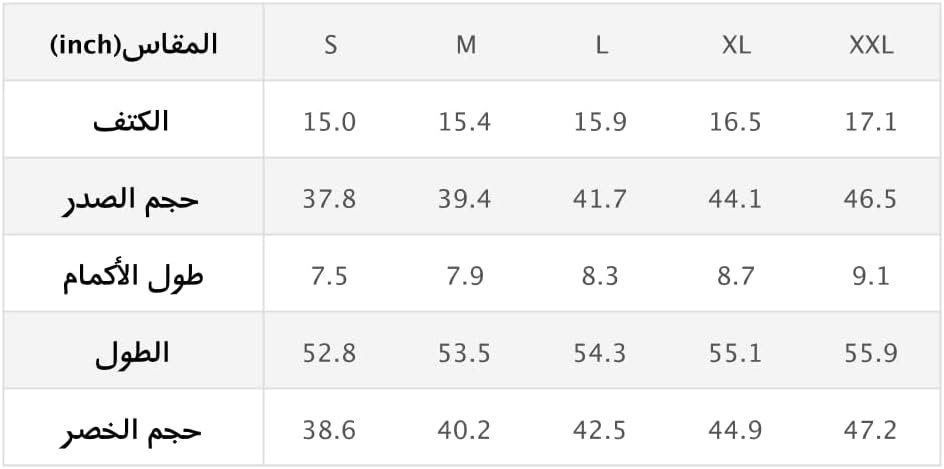Image resolution: width=944 pixels, height=469 pixels.
Task: Select the shoulder value 17.1 for XXL
Action: point(871,122)
